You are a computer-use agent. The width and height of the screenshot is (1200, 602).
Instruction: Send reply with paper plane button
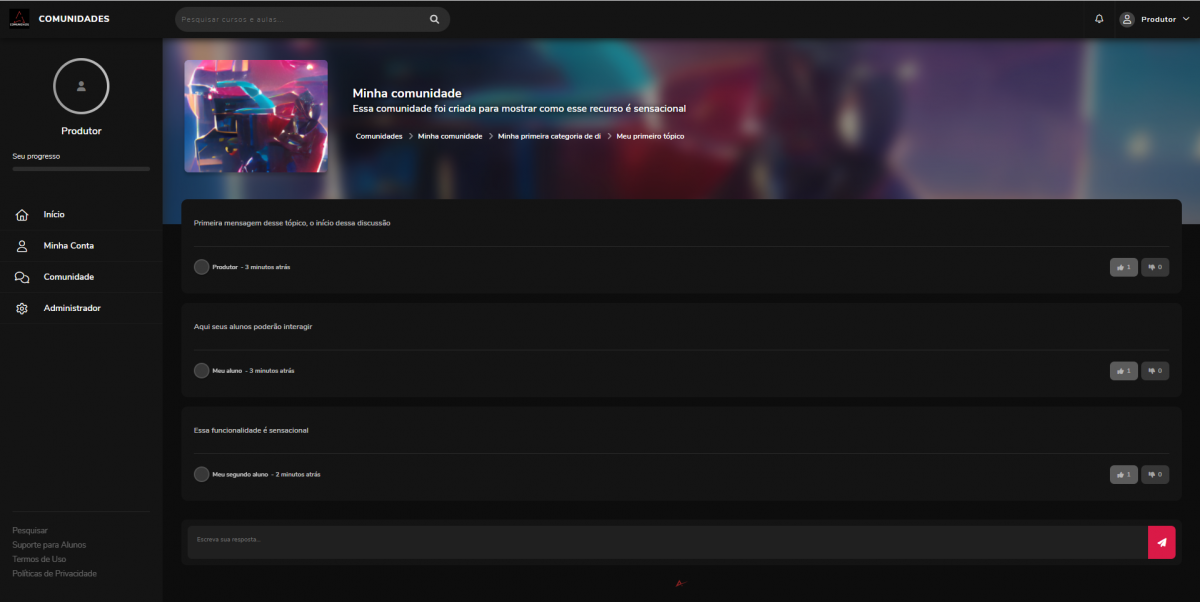tap(1161, 542)
